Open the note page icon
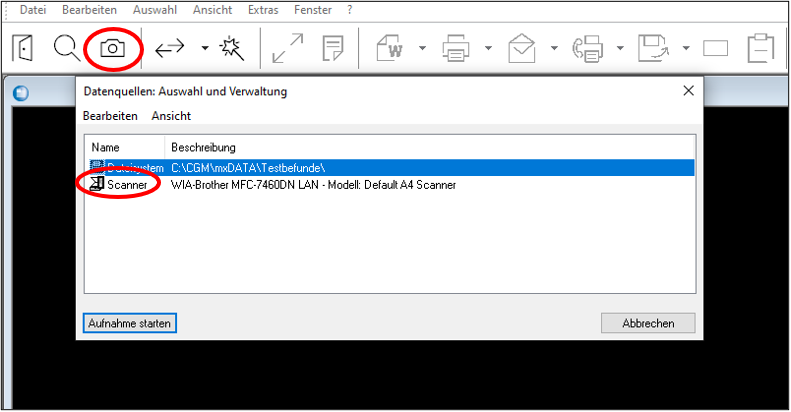 pos(333,48)
